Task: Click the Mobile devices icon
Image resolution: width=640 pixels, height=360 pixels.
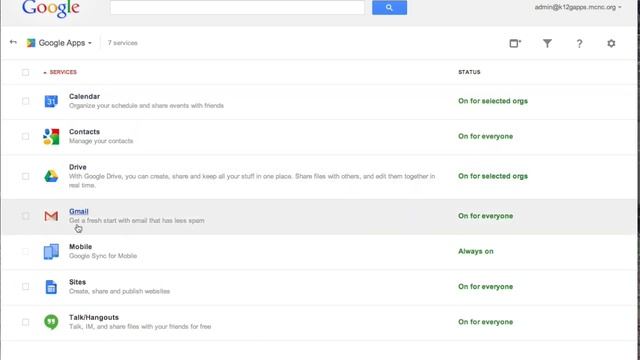Action: [51, 251]
